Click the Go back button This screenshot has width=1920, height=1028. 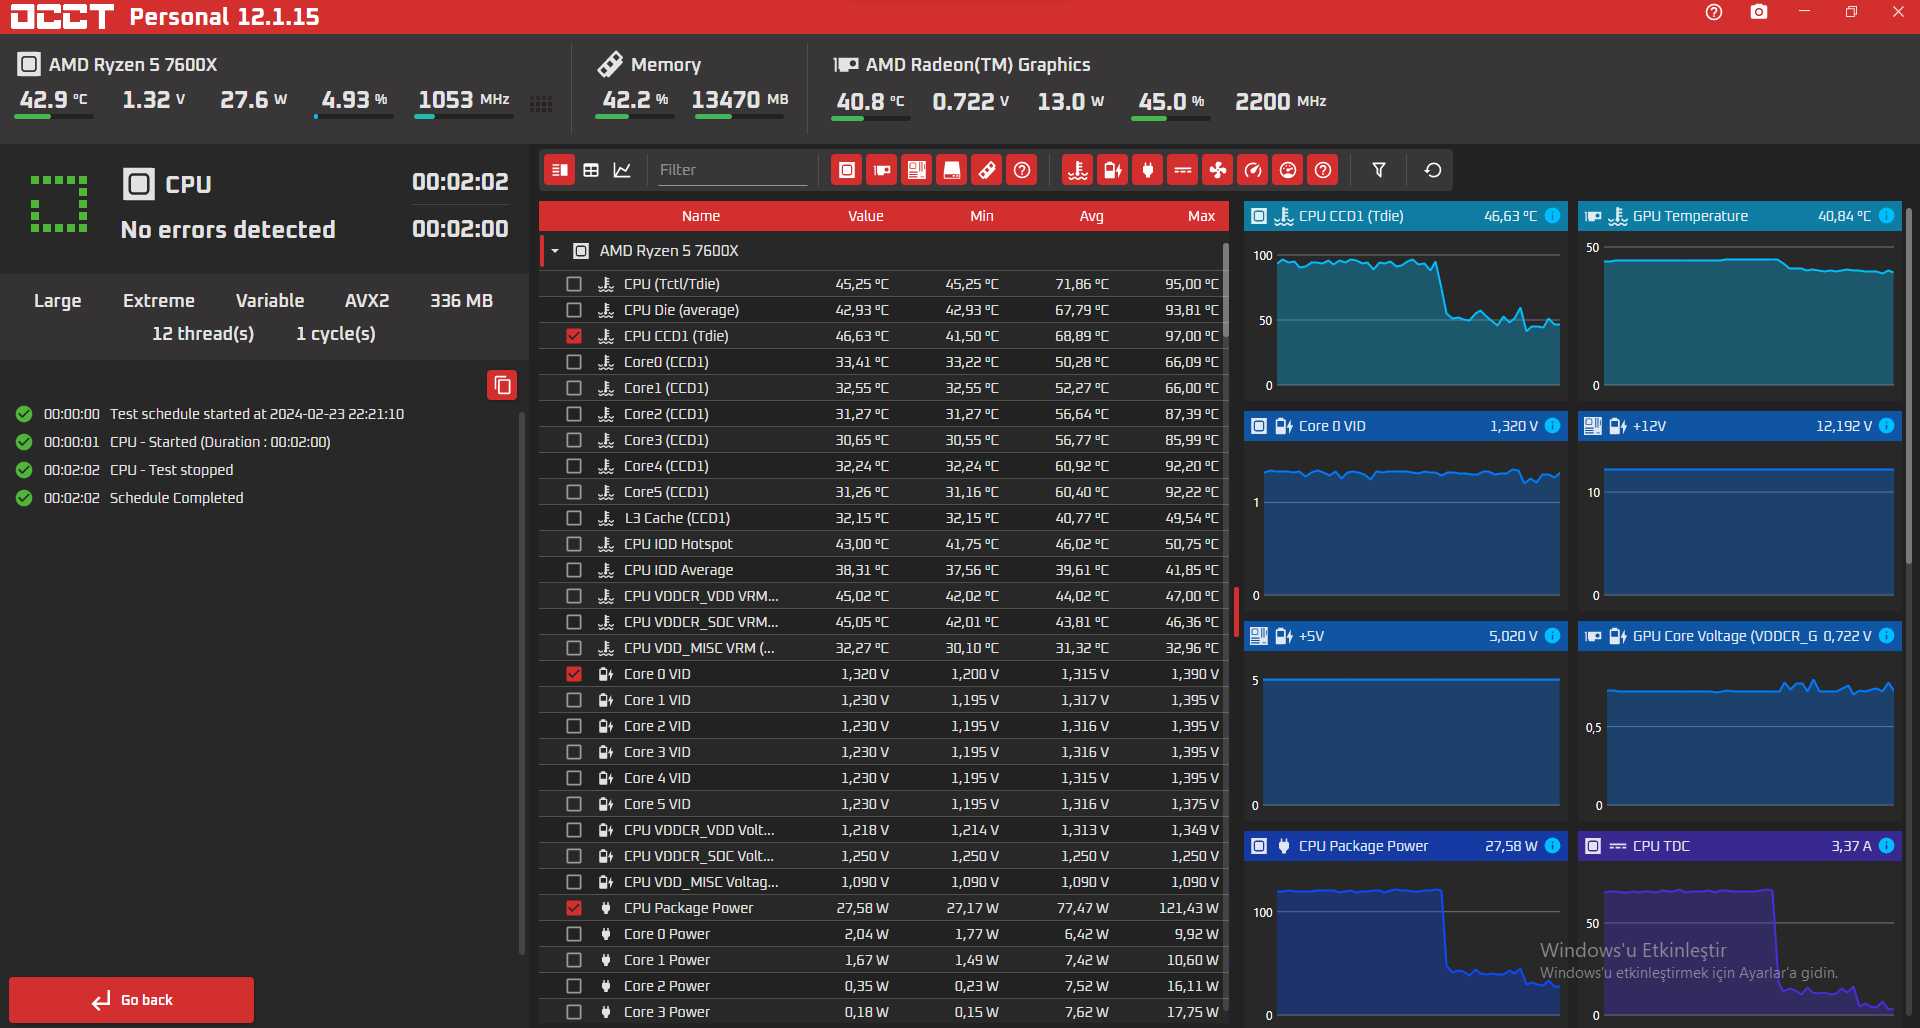pos(131,1000)
